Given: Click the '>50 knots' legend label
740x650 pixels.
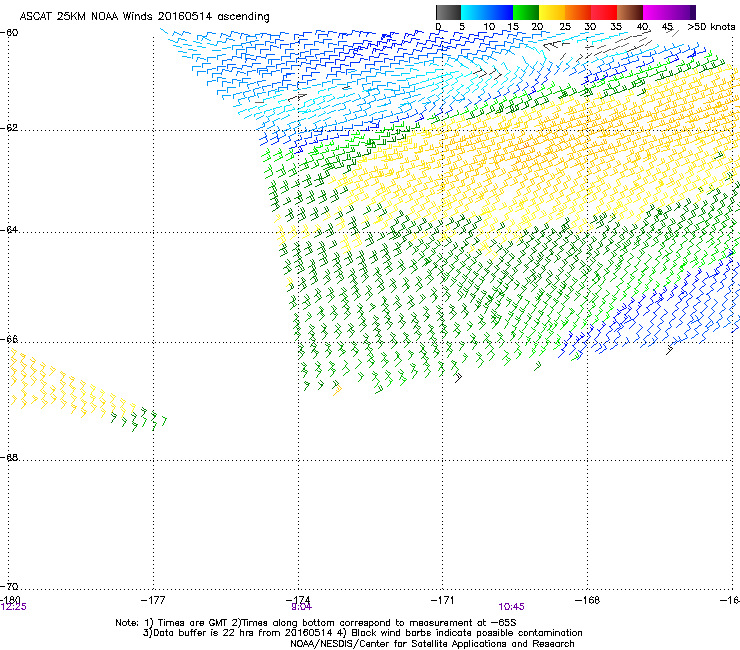Looking at the screenshot, I should point(711,27).
